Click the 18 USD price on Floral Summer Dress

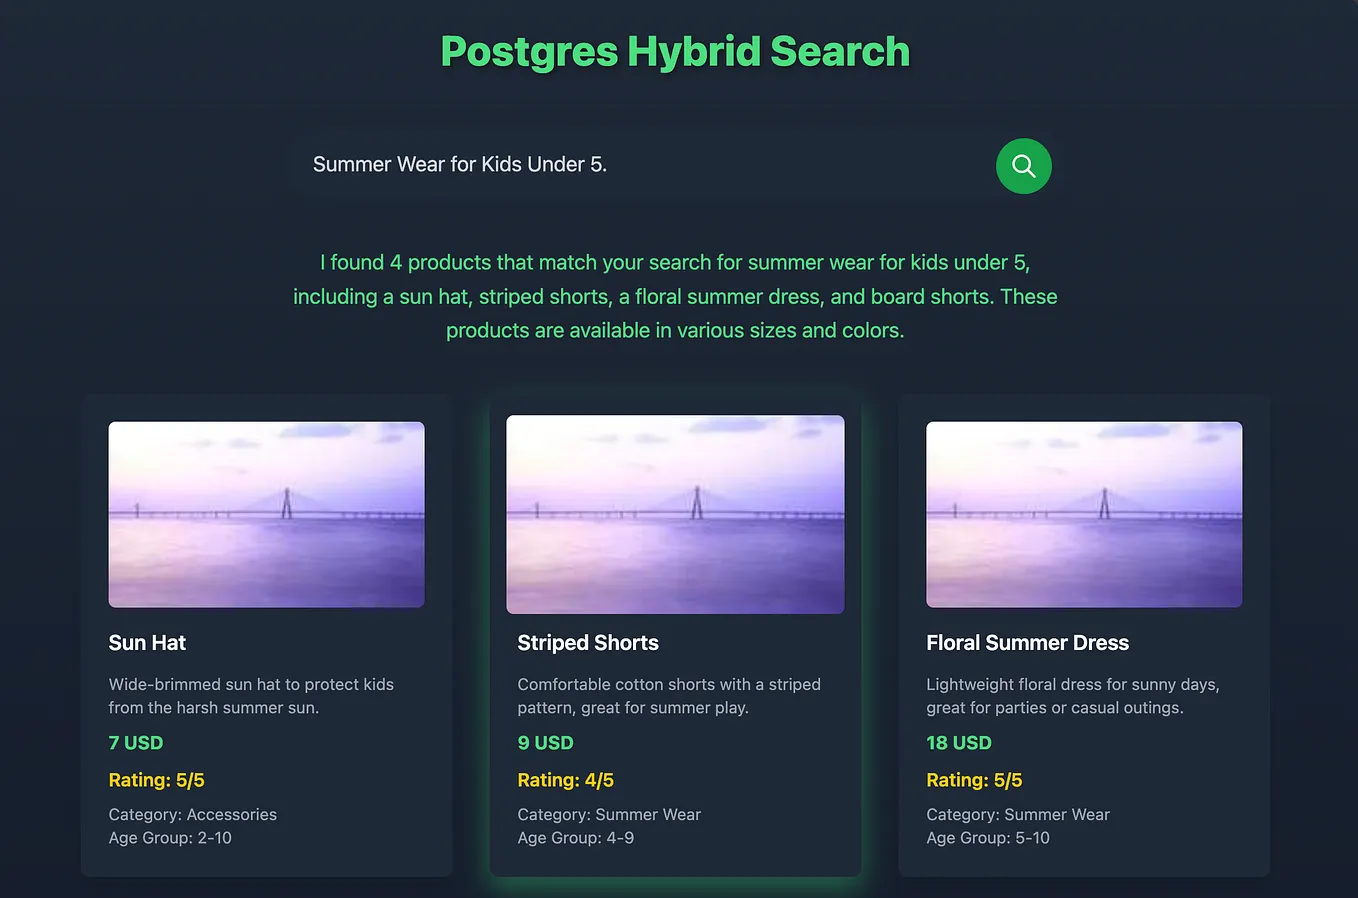959,743
